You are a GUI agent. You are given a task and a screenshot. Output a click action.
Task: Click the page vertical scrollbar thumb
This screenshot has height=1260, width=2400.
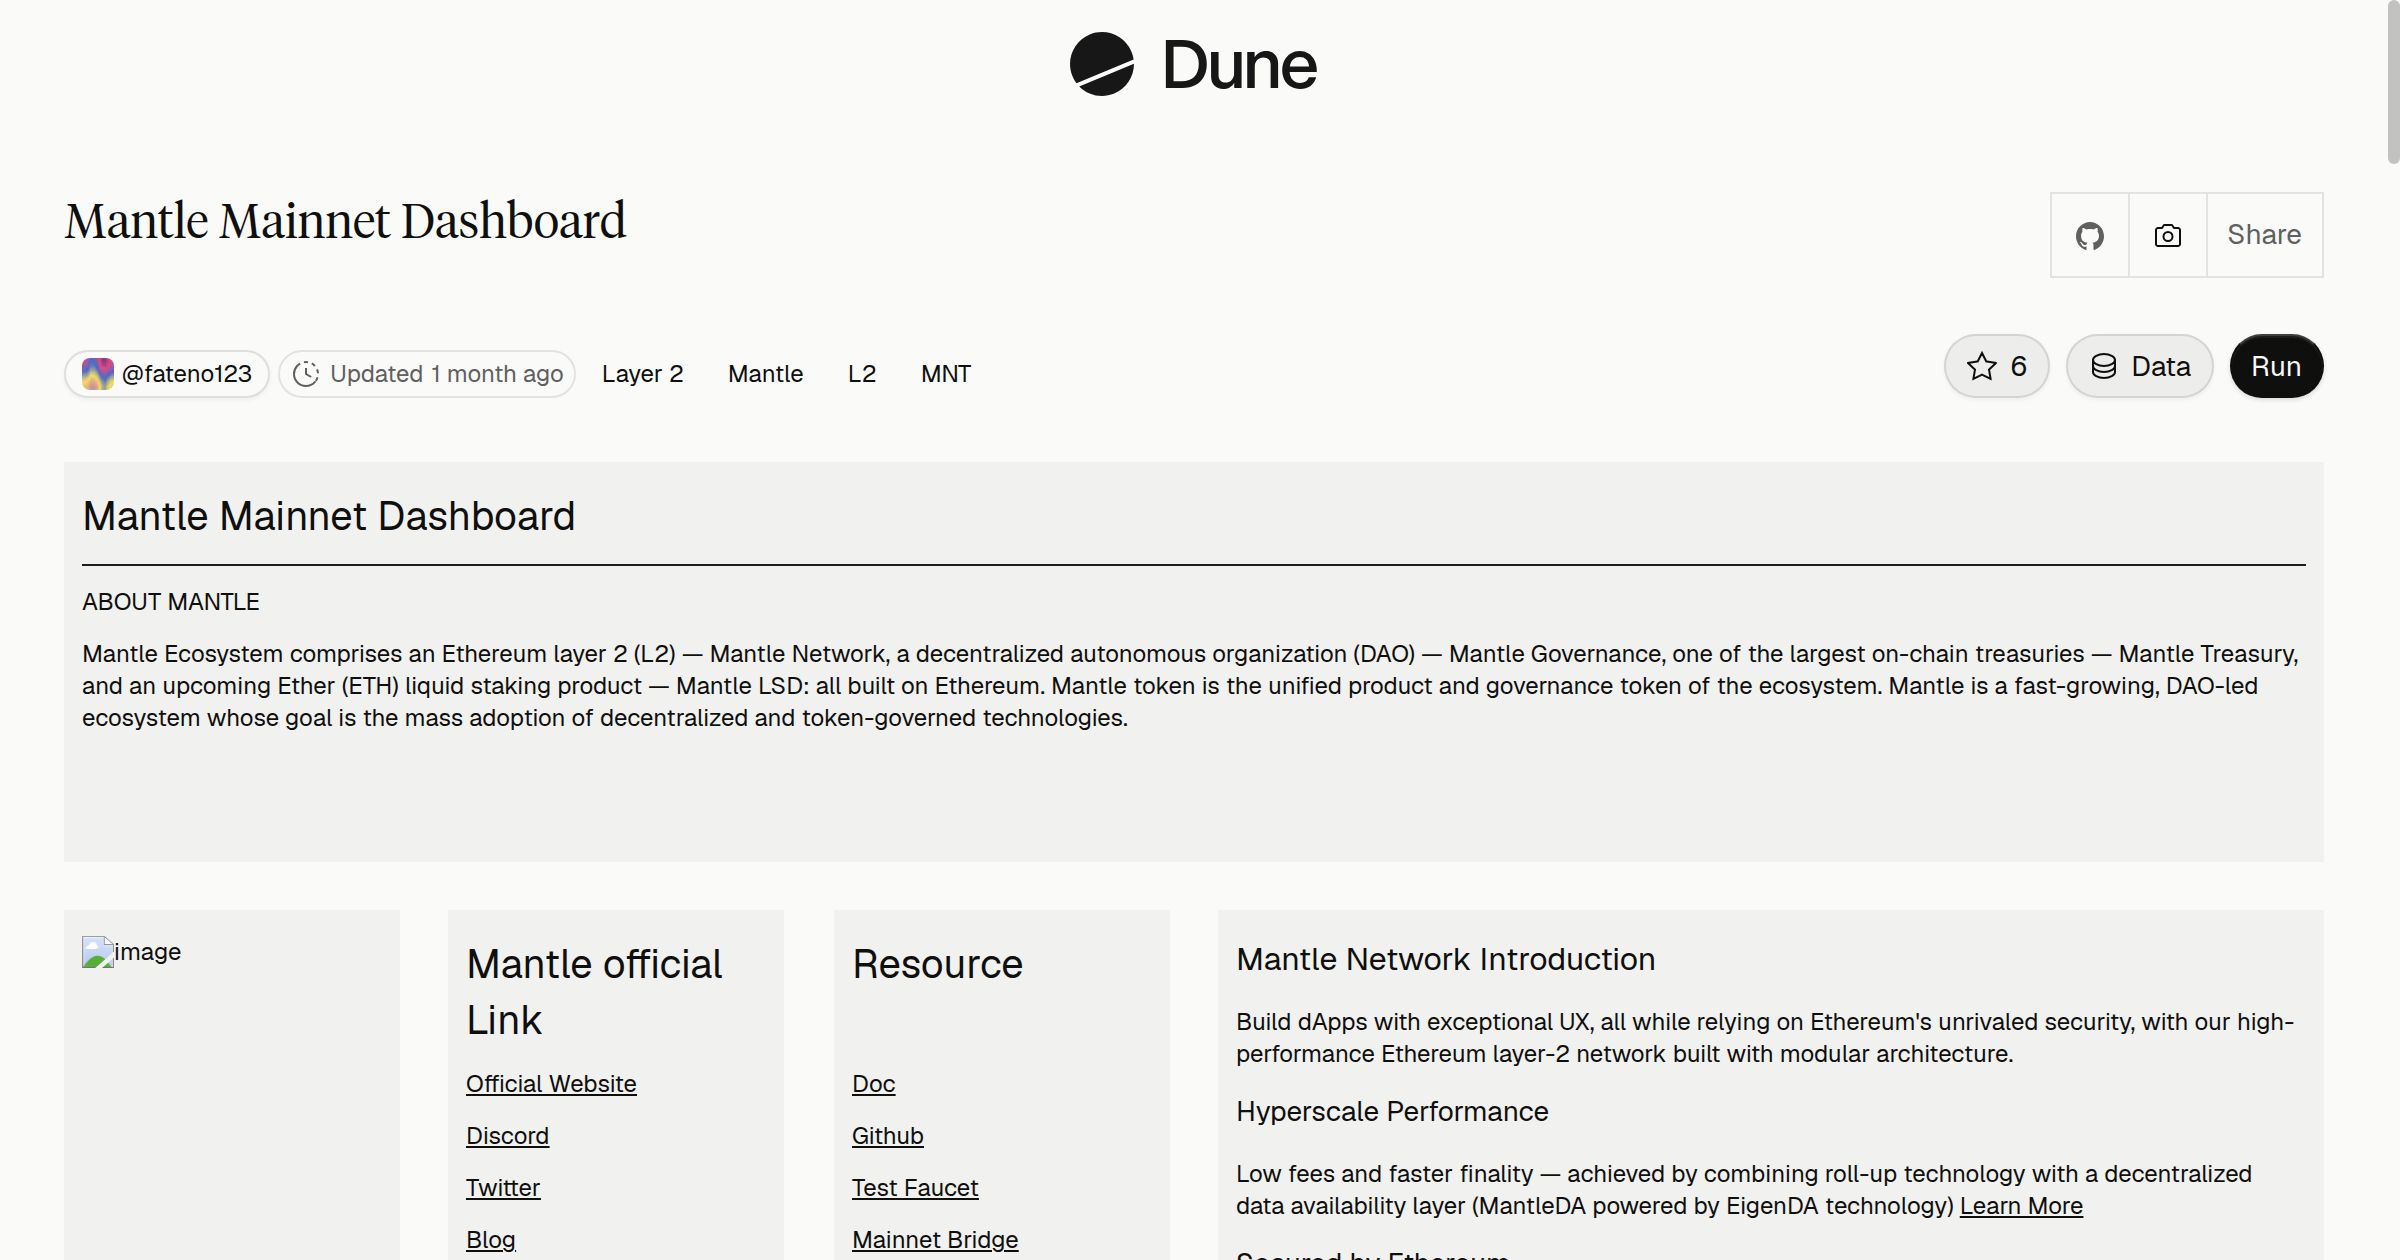2393,82
